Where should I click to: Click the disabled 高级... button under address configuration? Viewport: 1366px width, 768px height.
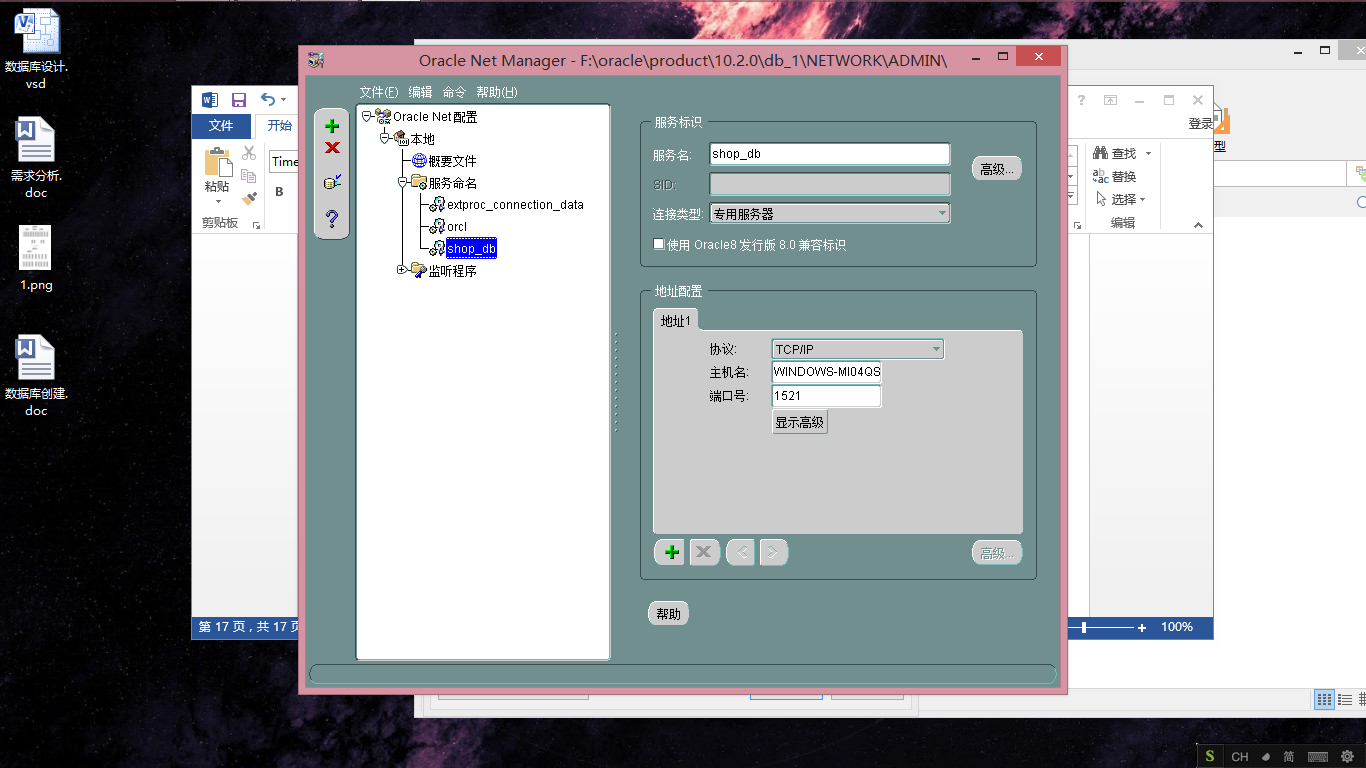tap(997, 553)
